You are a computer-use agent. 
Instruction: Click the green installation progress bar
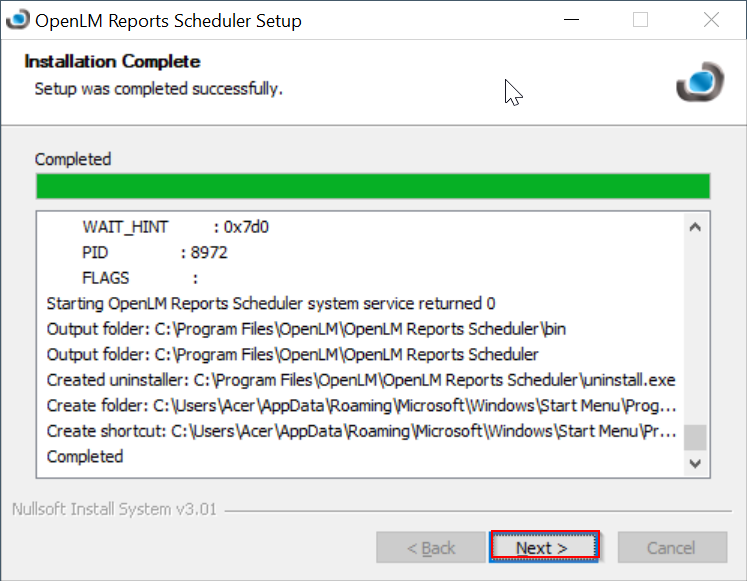[x=372, y=187]
